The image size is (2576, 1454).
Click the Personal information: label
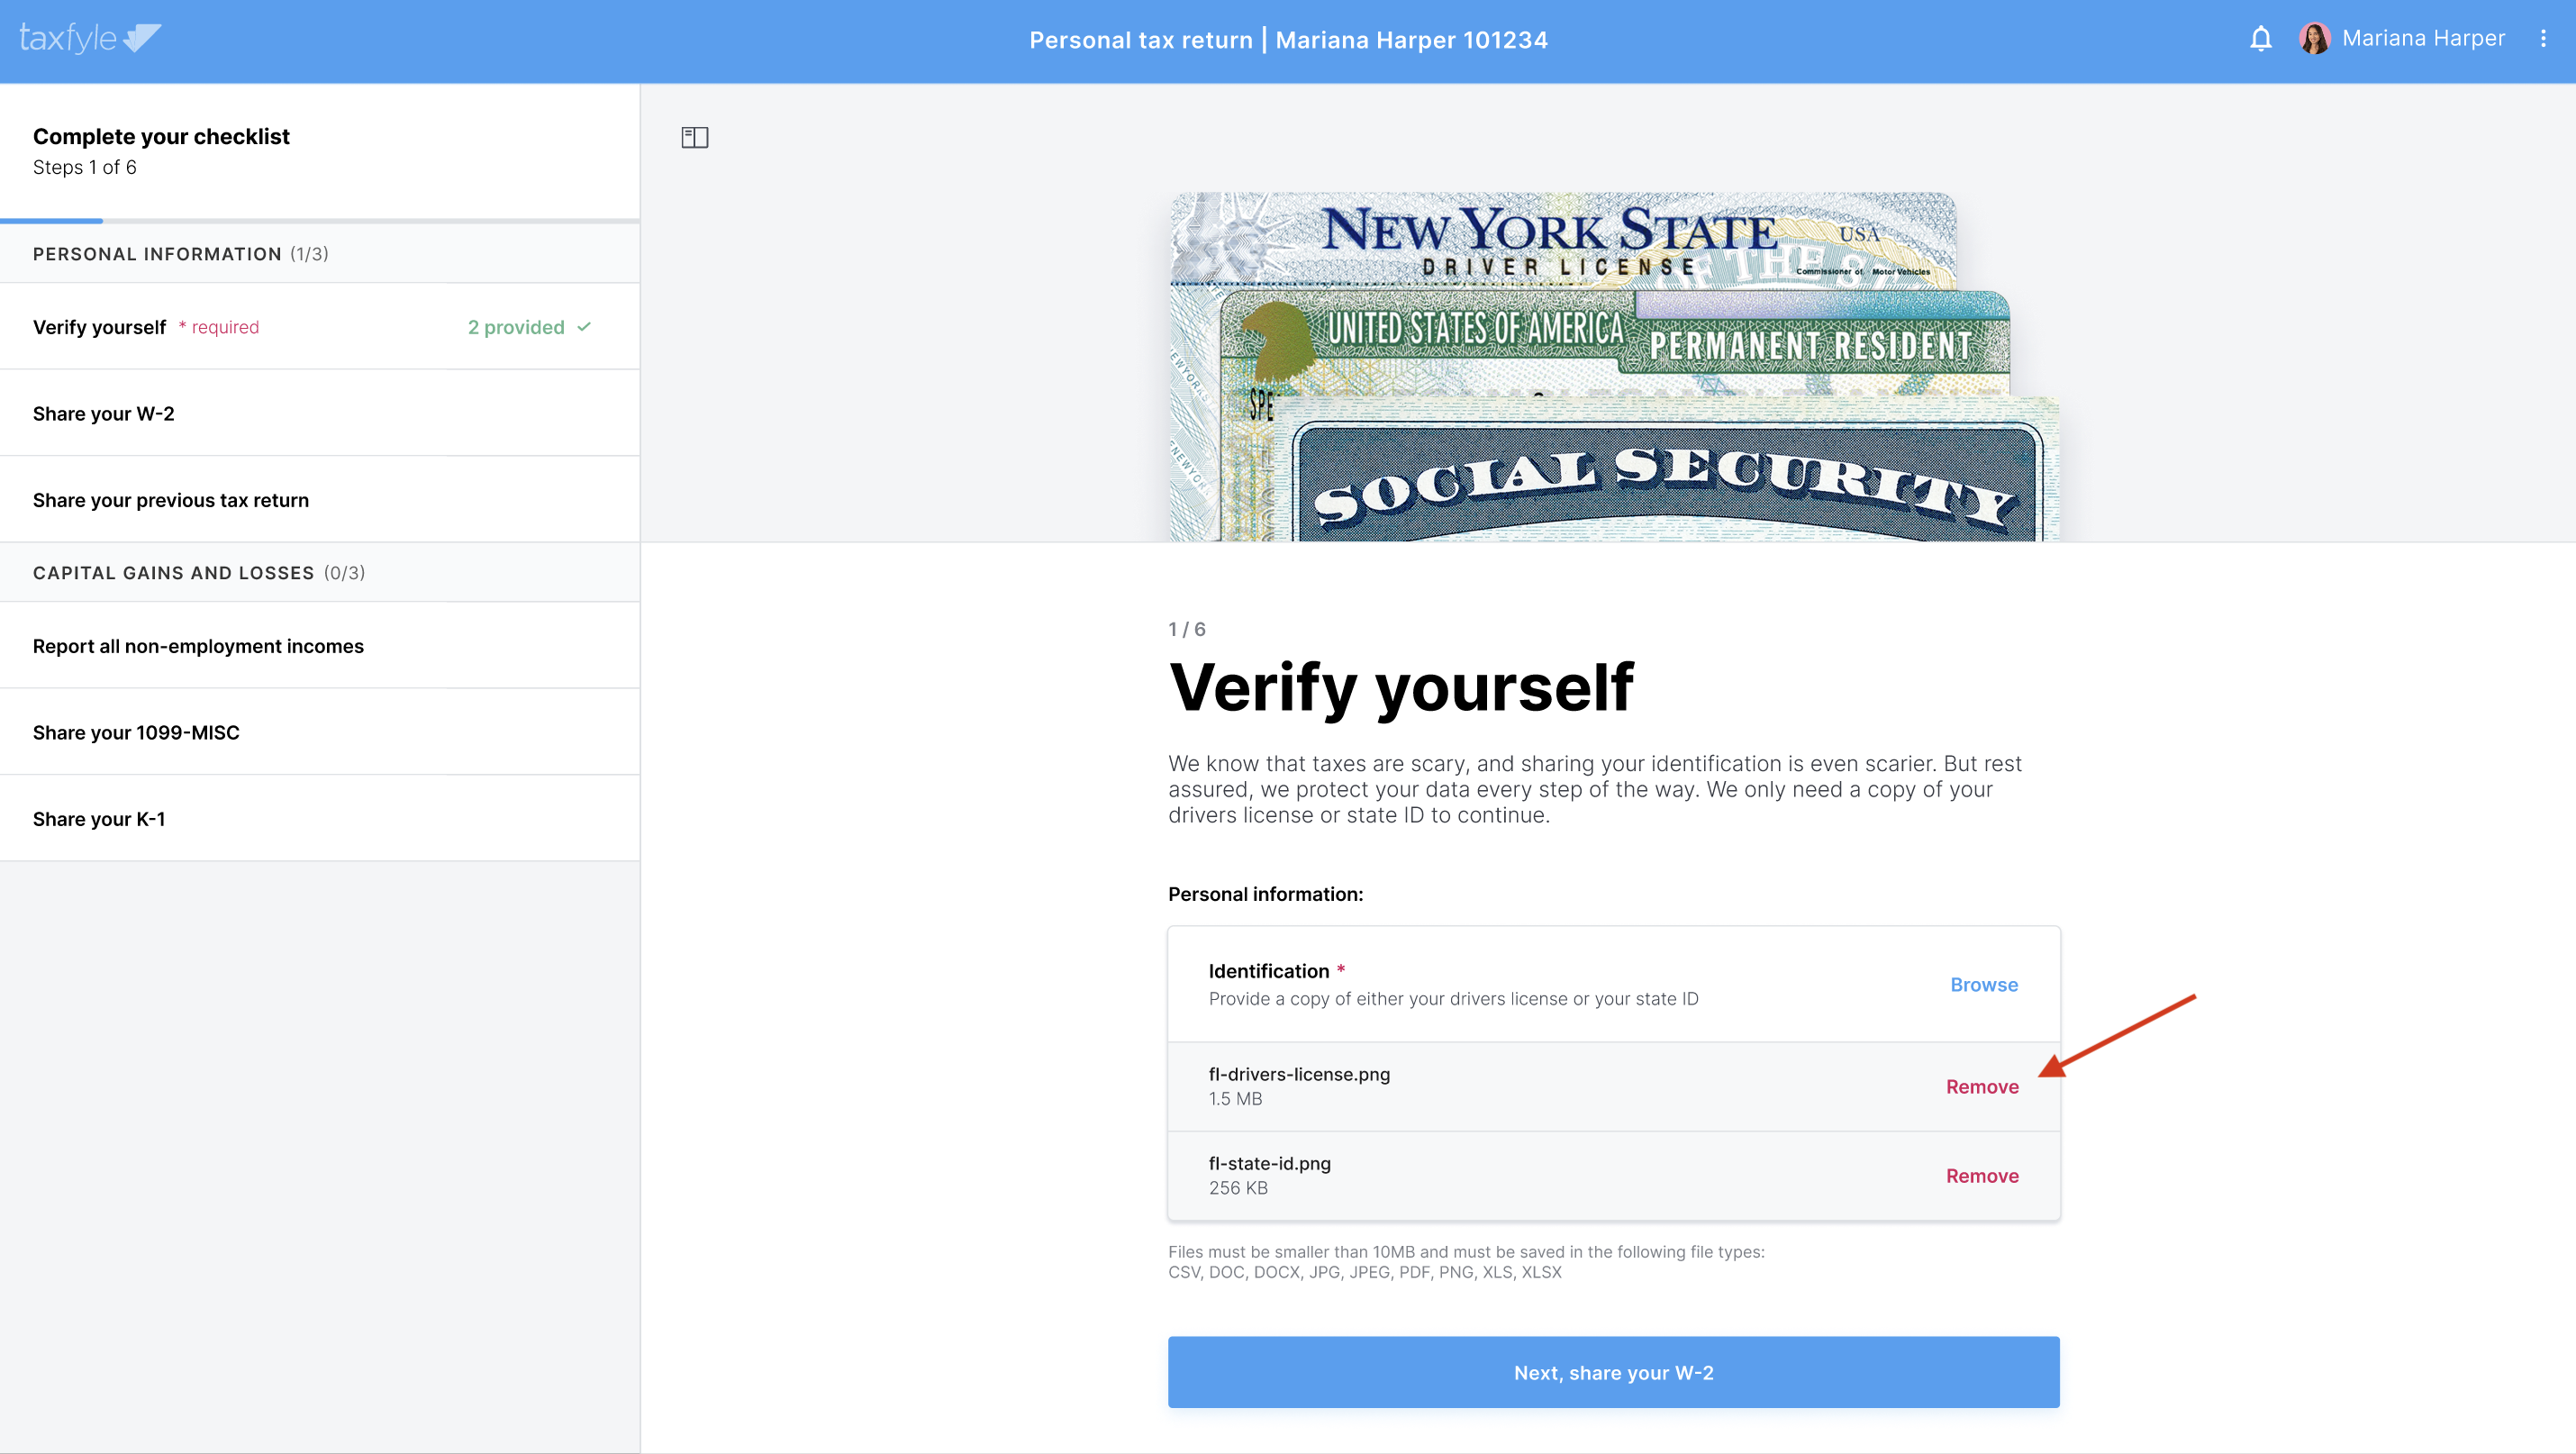tap(1265, 894)
